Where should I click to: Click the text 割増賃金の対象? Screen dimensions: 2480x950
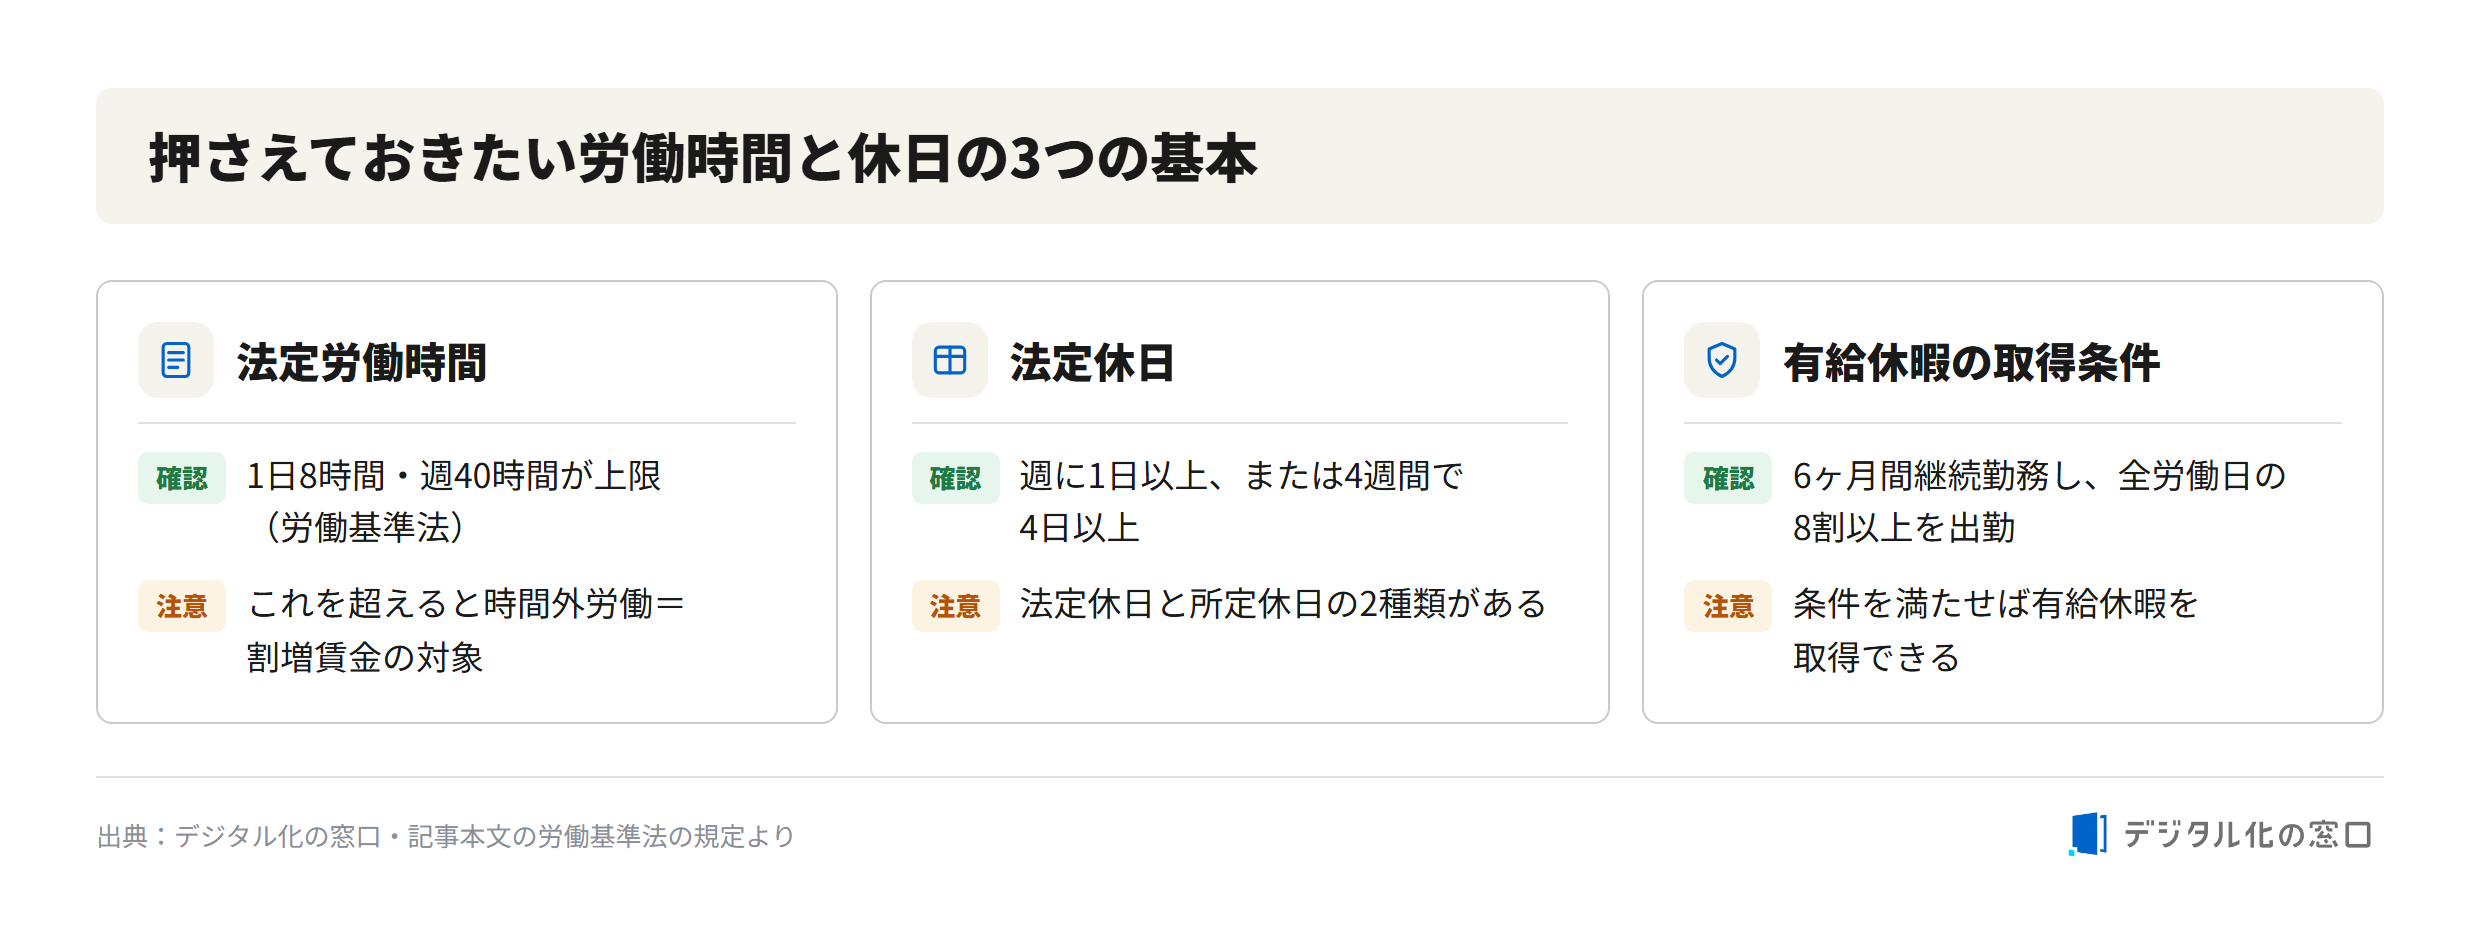[365, 657]
